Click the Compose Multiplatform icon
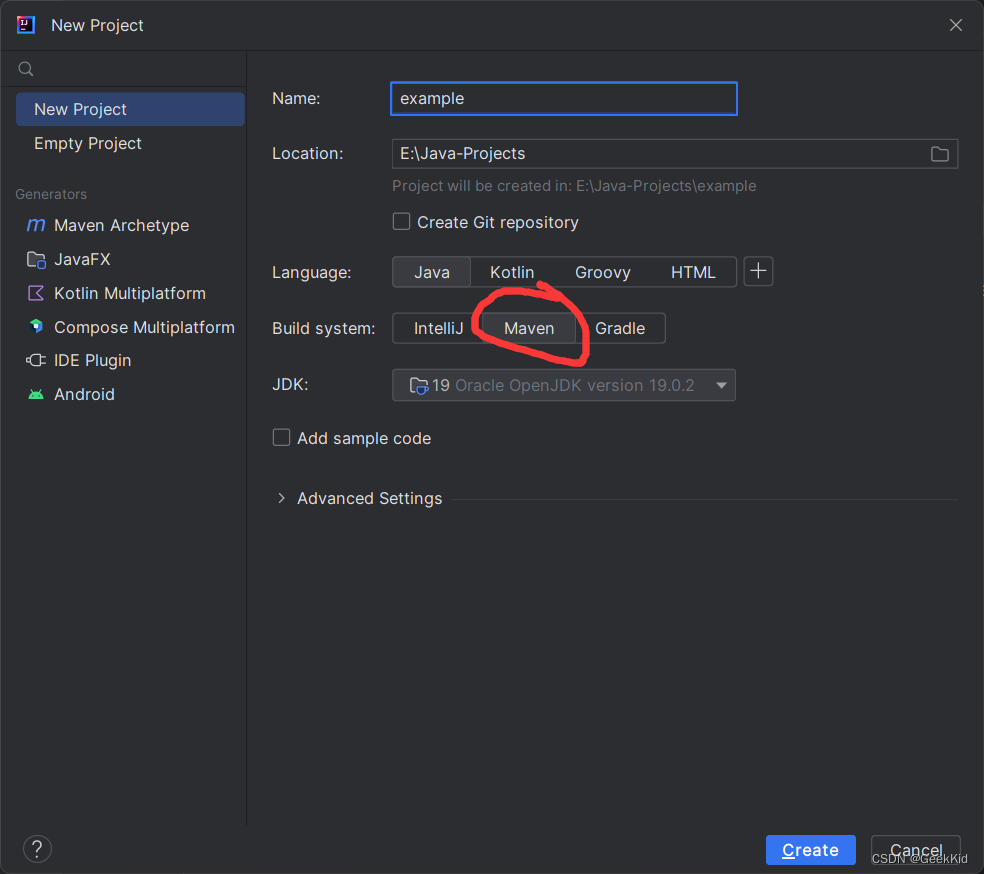Screen dimensions: 984x874 (x=36, y=326)
